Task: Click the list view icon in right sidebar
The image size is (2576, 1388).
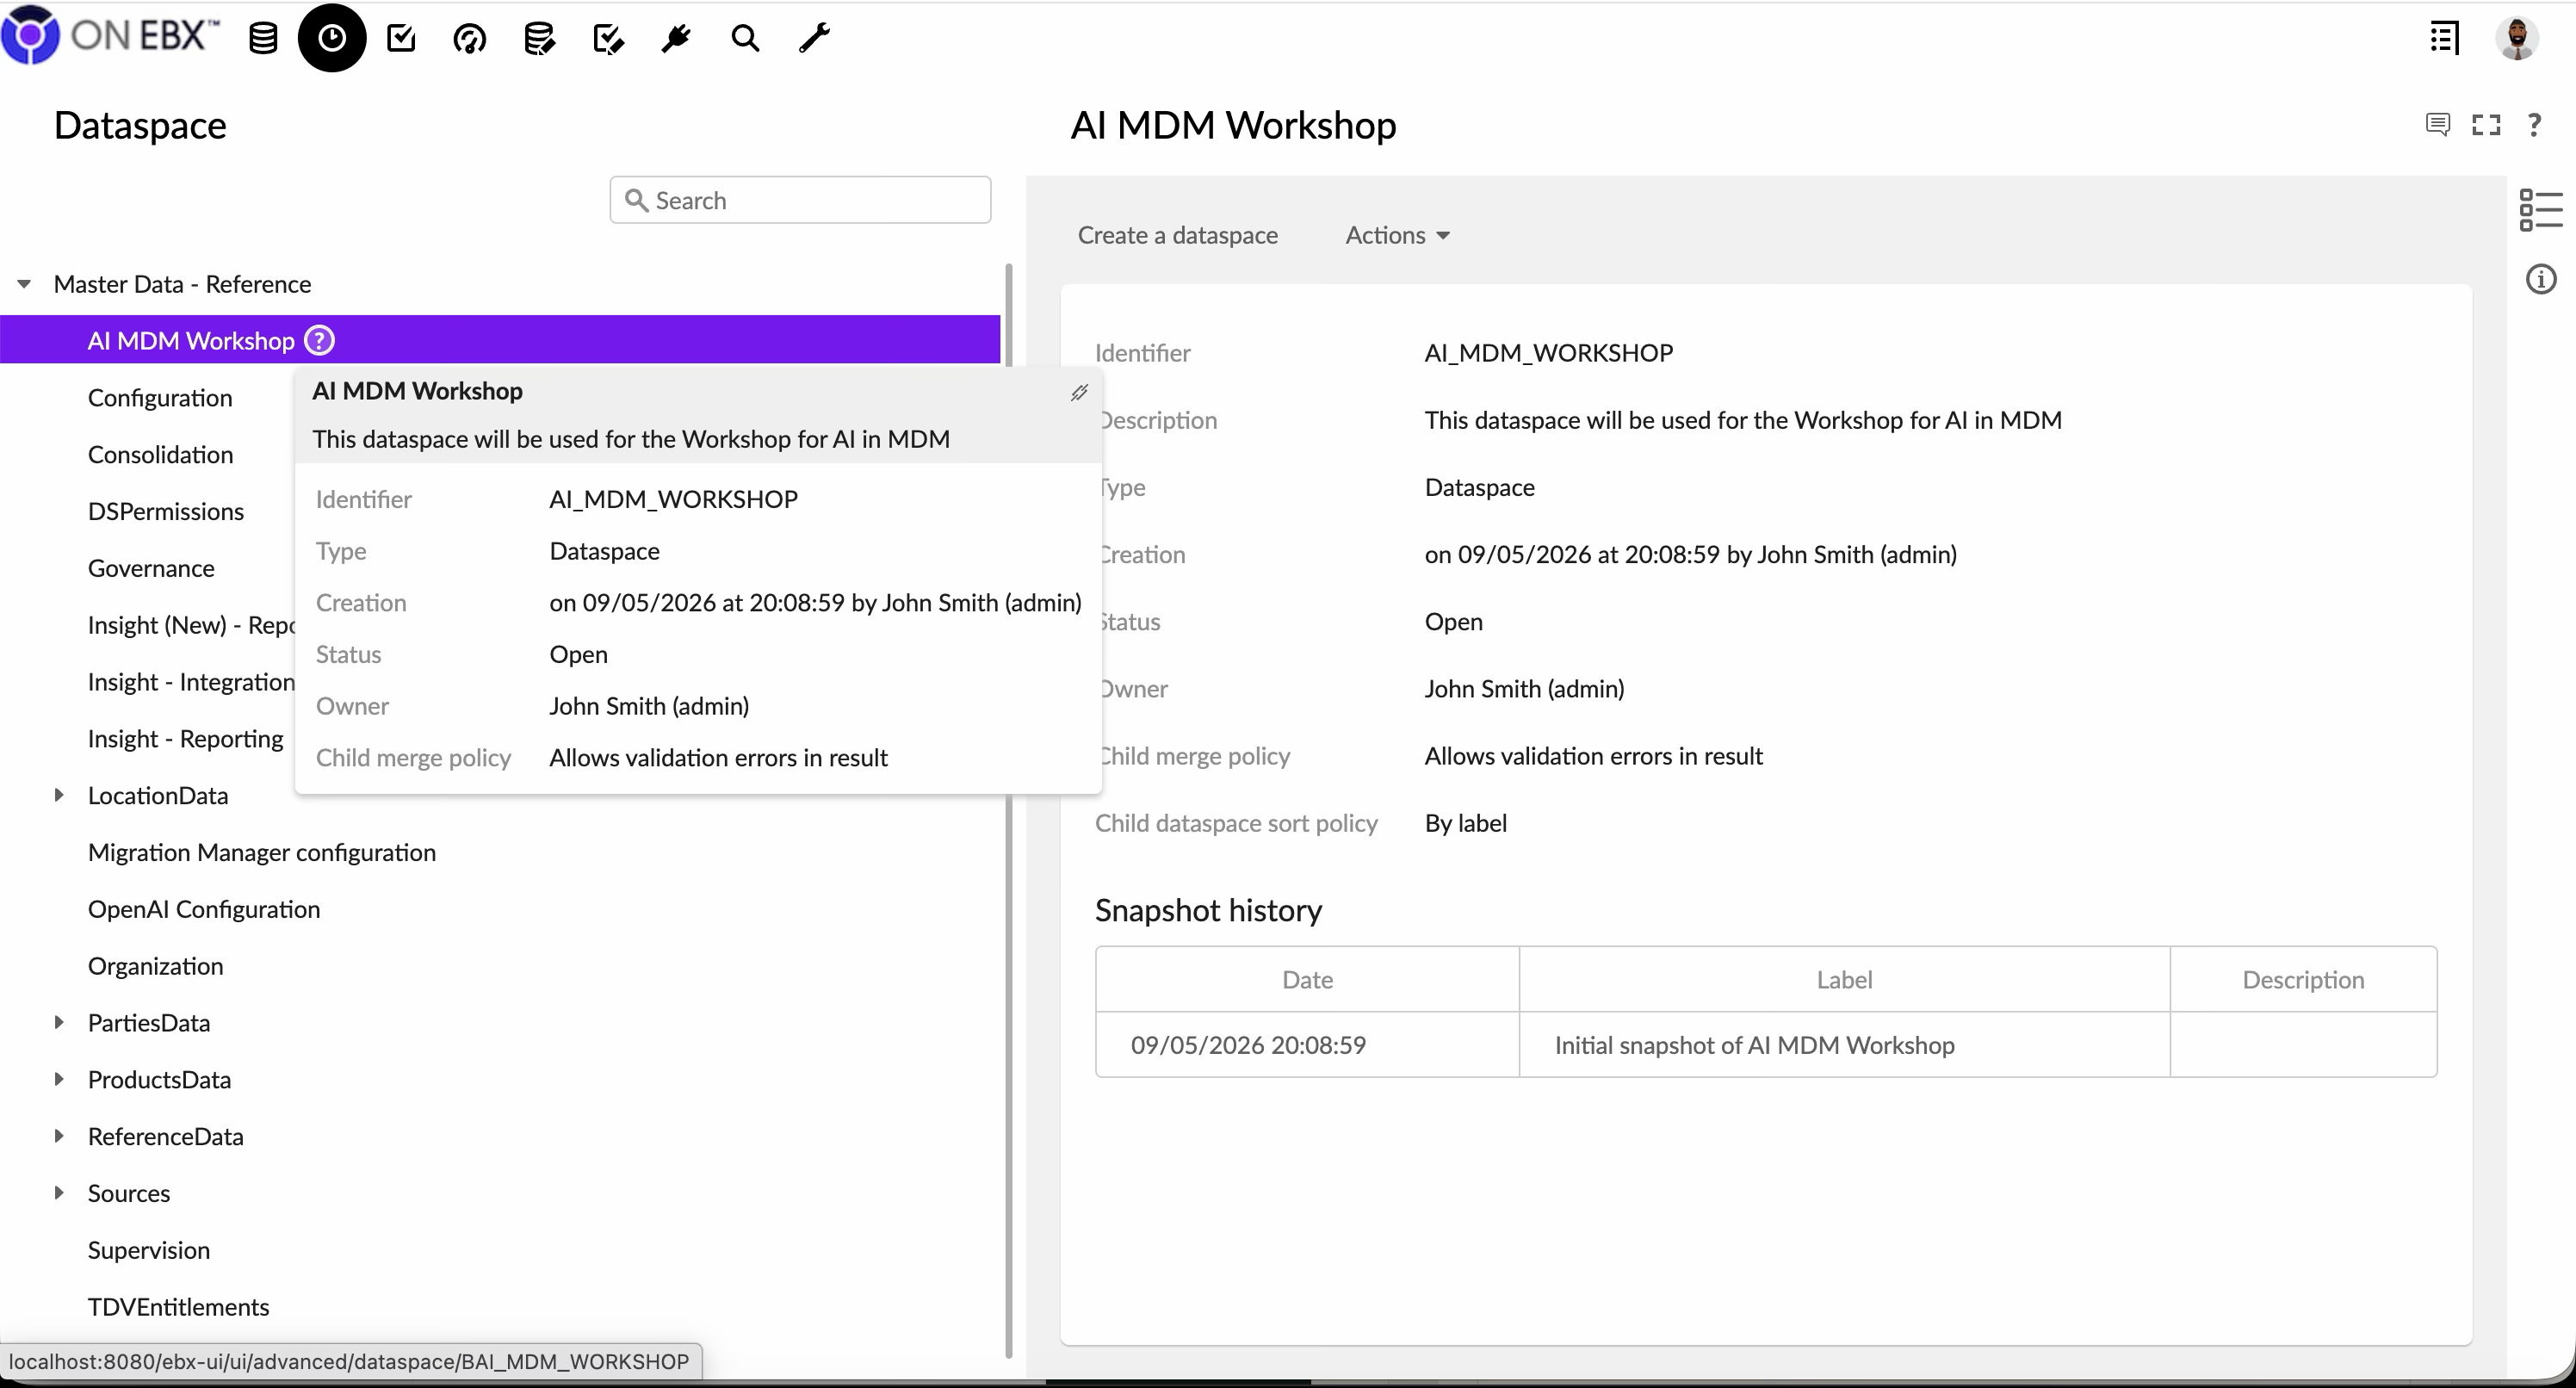Action: tap(2541, 210)
